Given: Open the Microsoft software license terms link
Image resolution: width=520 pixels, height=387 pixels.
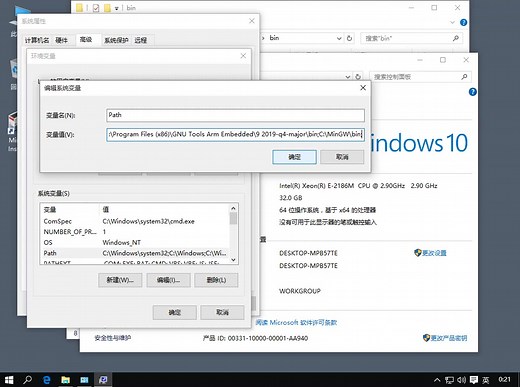Looking at the screenshot, I should pyautogui.click(x=296, y=322).
